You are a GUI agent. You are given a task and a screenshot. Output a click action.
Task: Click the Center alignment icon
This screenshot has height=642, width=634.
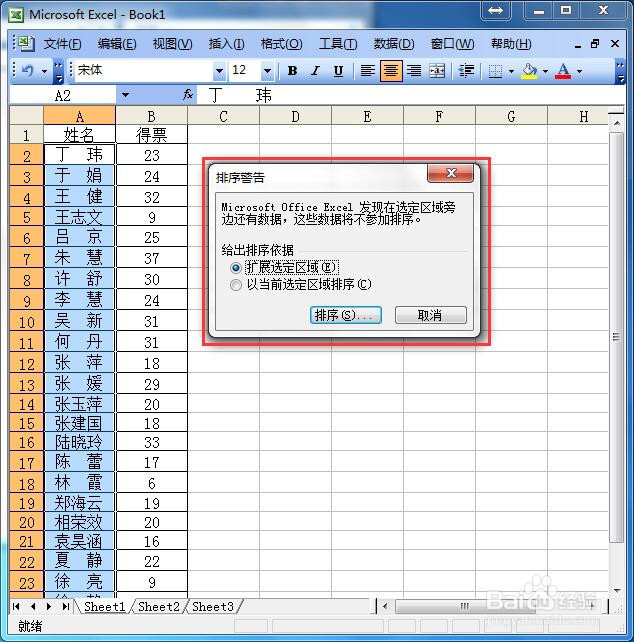tap(391, 71)
